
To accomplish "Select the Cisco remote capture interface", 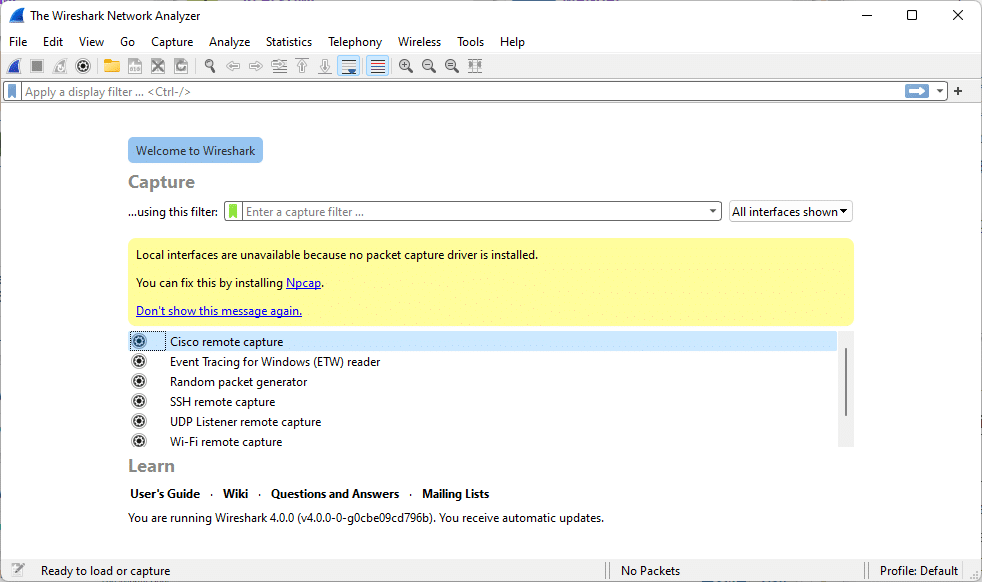I will pos(226,341).
